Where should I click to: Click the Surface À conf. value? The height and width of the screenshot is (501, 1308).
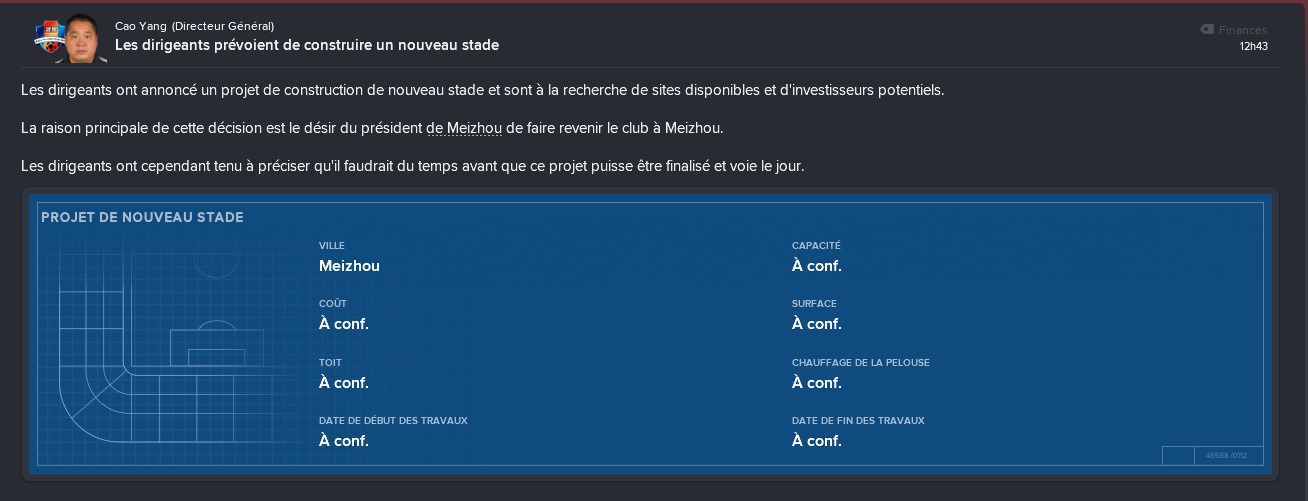[x=817, y=324]
